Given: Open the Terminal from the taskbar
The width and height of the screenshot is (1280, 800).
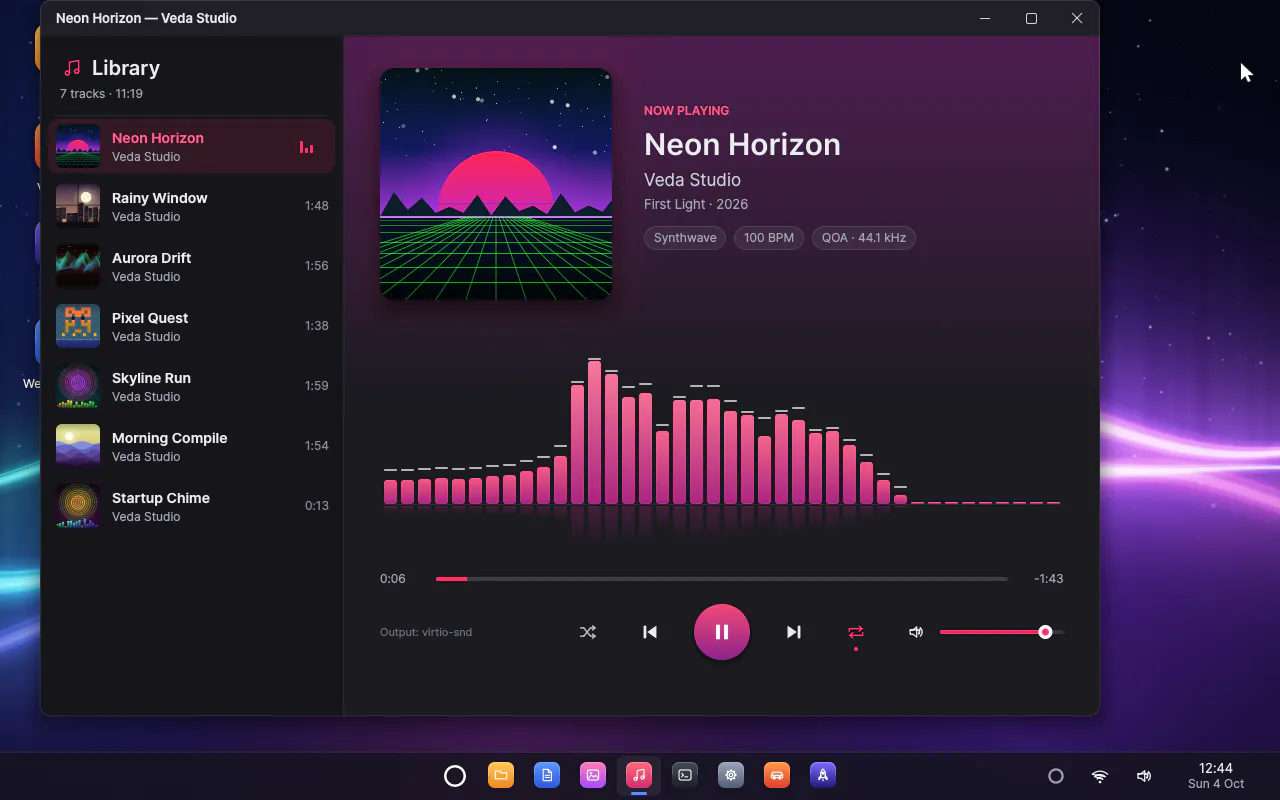Looking at the screenshot, I should click(x=685, y=775).
